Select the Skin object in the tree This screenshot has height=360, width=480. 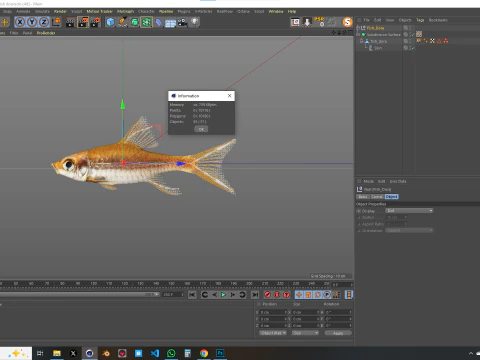(378, 48)
